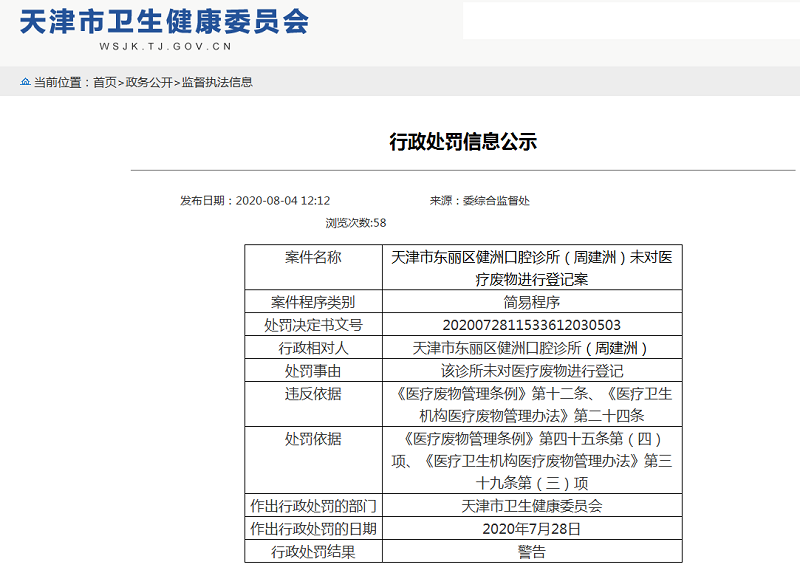Select the 行政相对人 label cell
800x573 pixels.
pos(313,347)
